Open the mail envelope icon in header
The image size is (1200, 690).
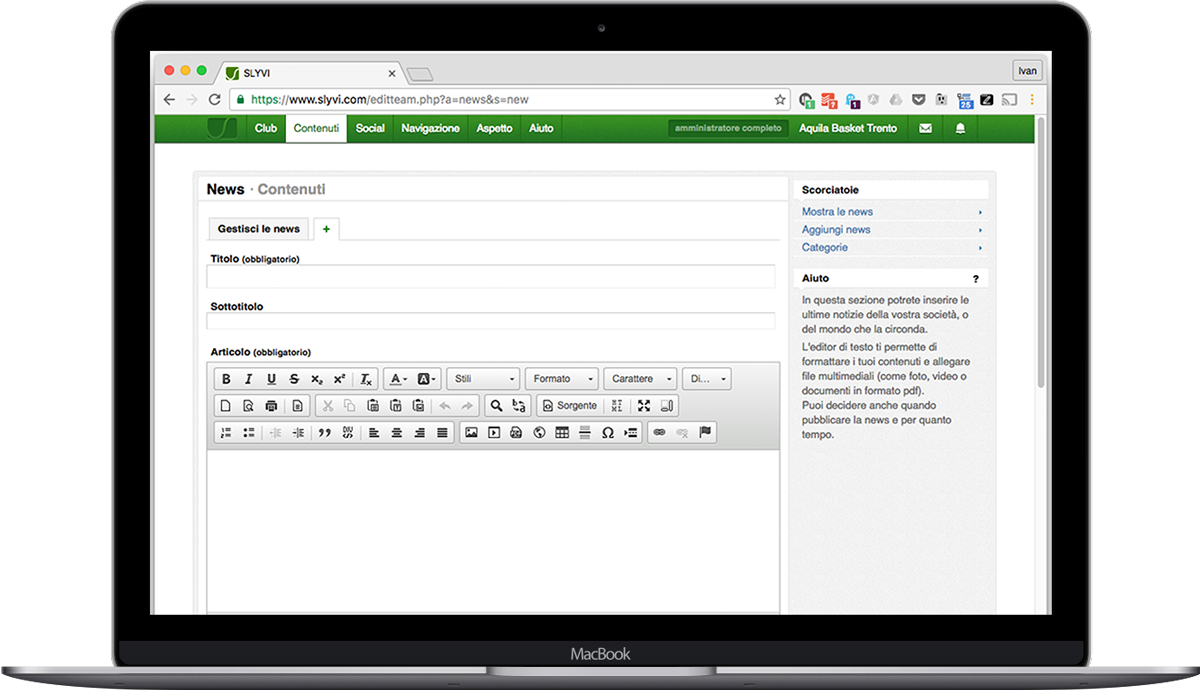tap(925, 128)
